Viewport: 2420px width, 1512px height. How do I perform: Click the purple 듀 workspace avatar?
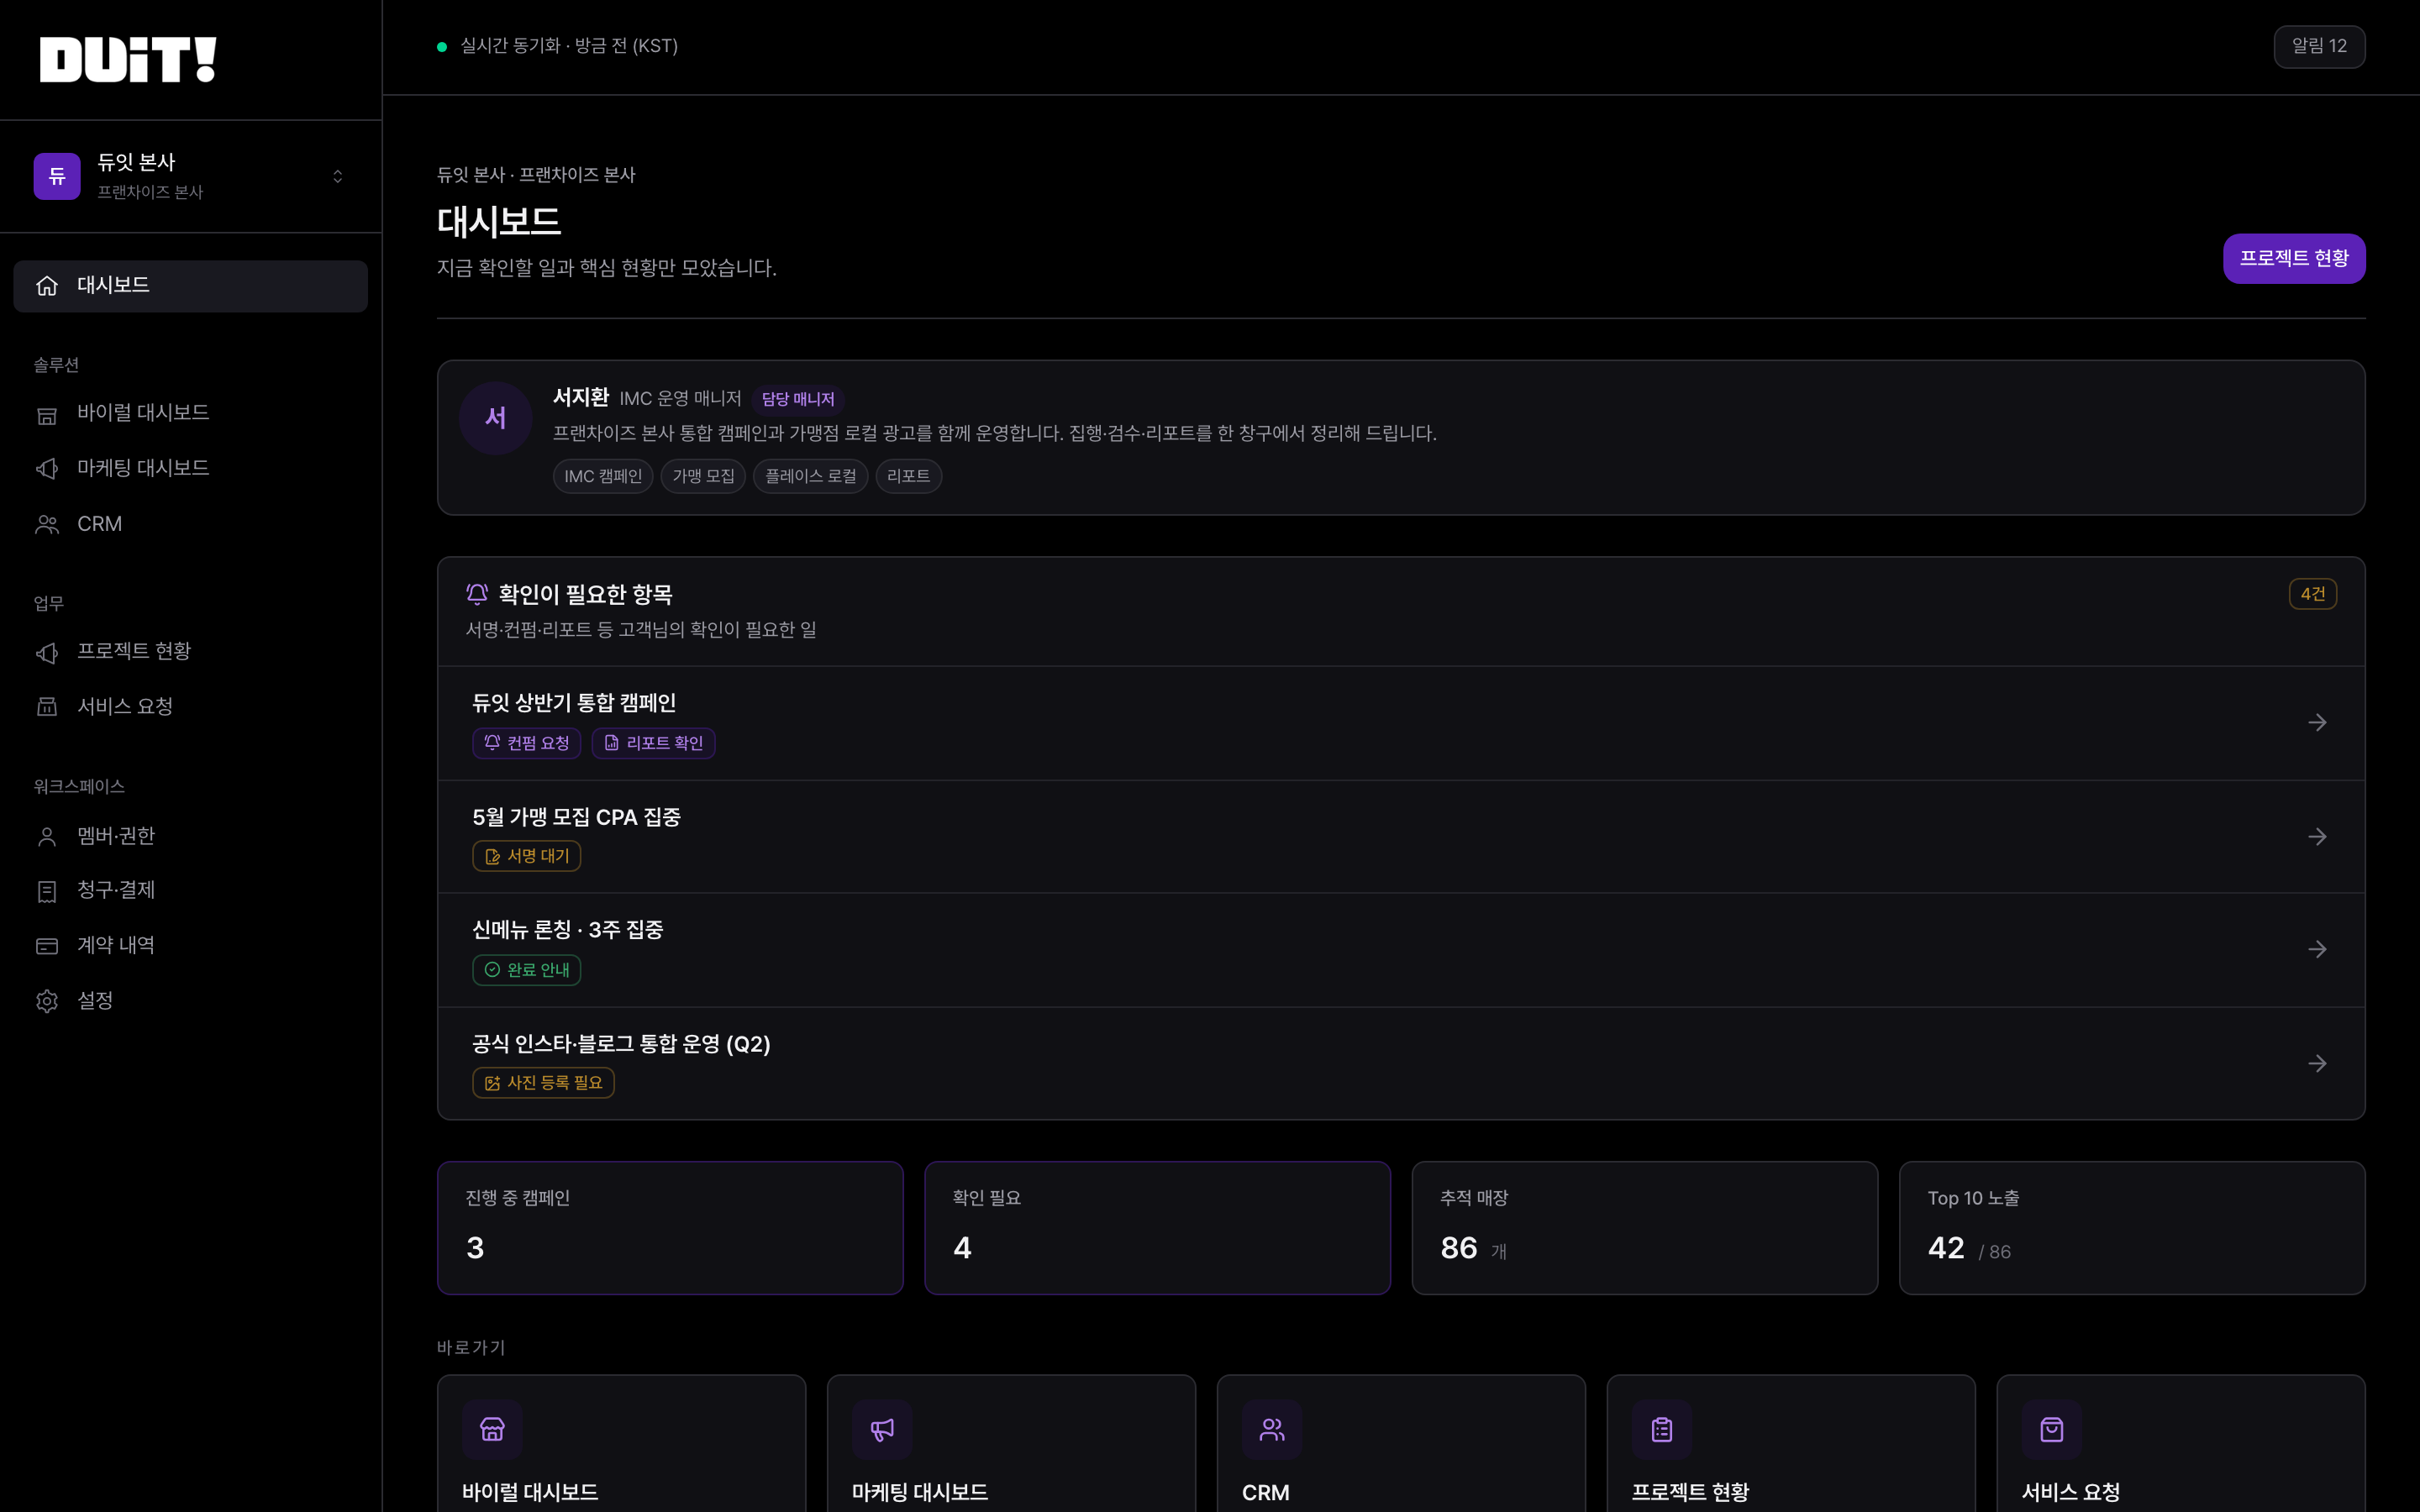[57, 176]
